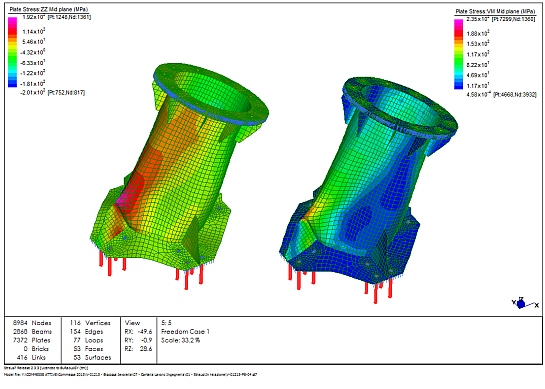Viewport: 545px width, 389px height.
Task: Click the 2868 Beams count entry
Action: [32, 332]
